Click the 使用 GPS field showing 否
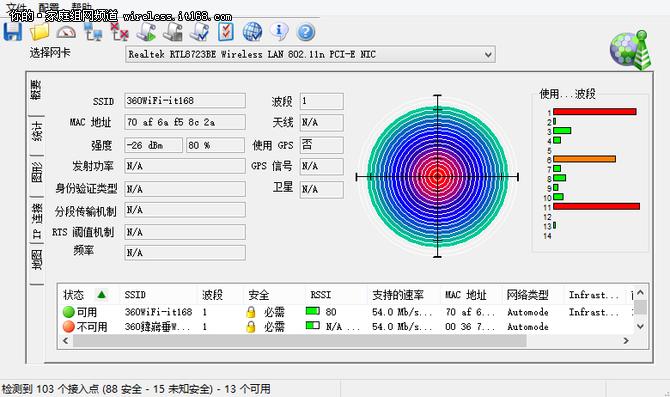 click(321, 145)
